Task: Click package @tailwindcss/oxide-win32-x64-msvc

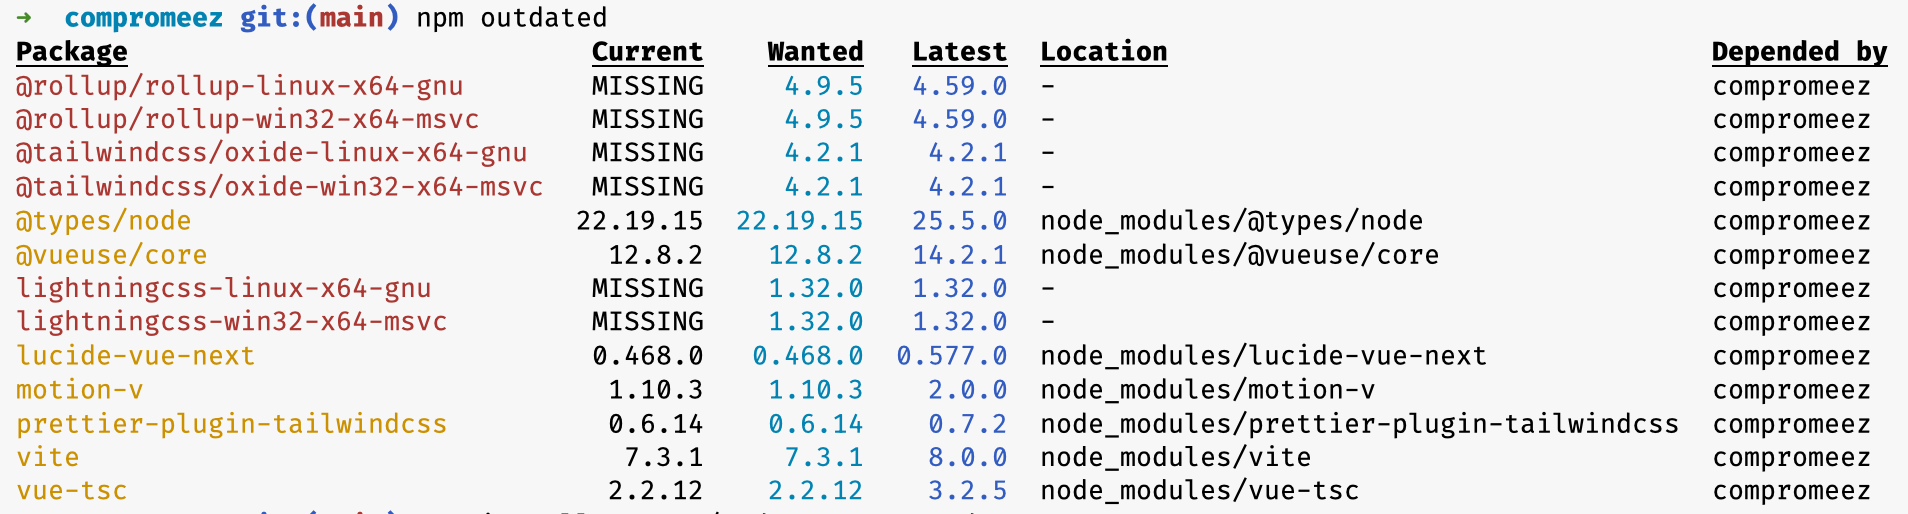Action: click(279, 187)
